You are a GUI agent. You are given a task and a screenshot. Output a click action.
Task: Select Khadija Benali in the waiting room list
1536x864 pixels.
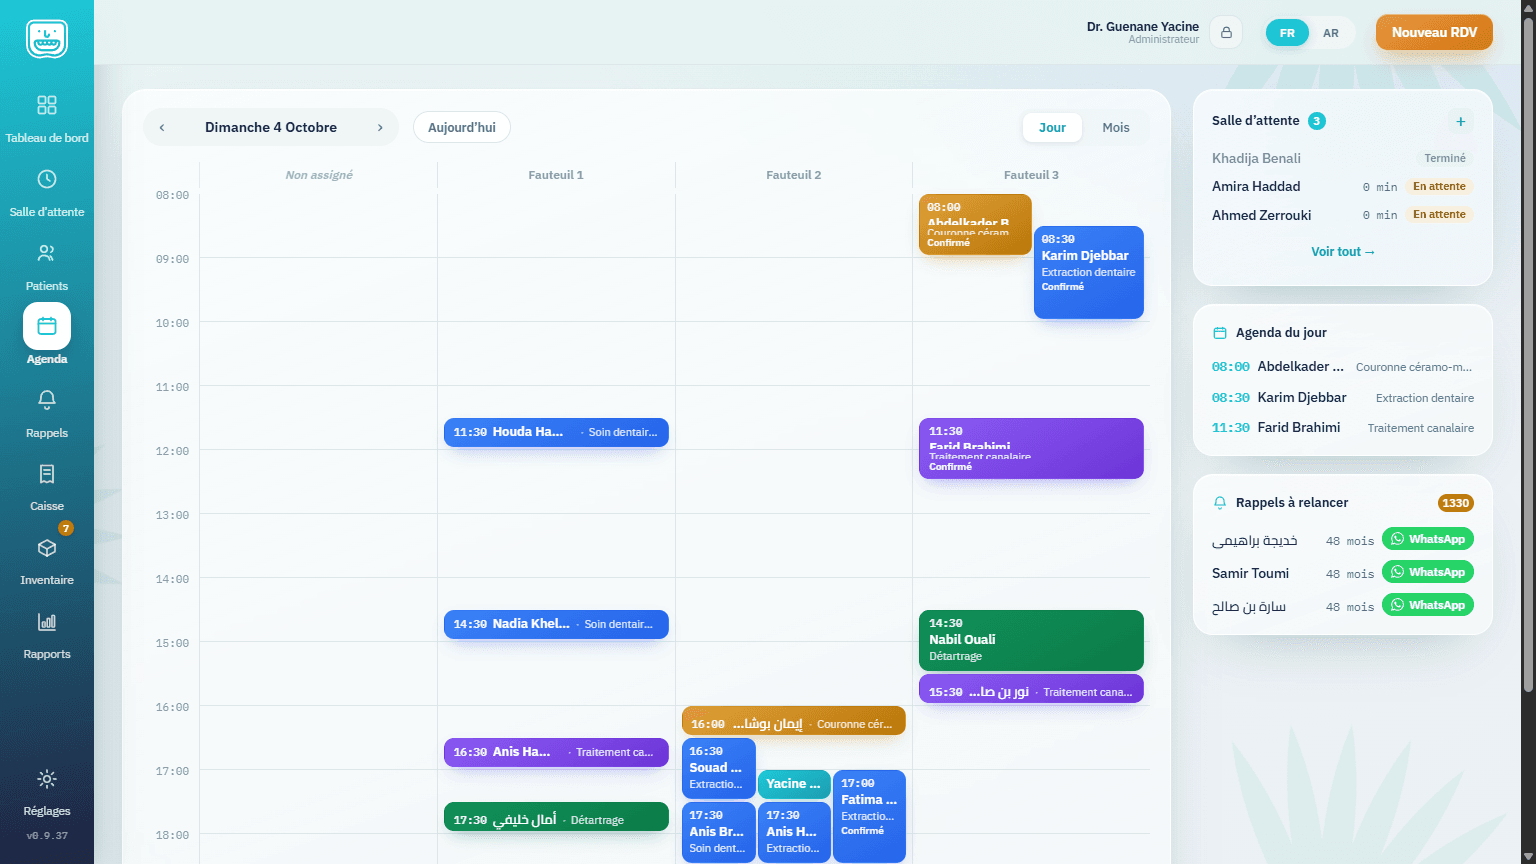[x=1342, y=158]
